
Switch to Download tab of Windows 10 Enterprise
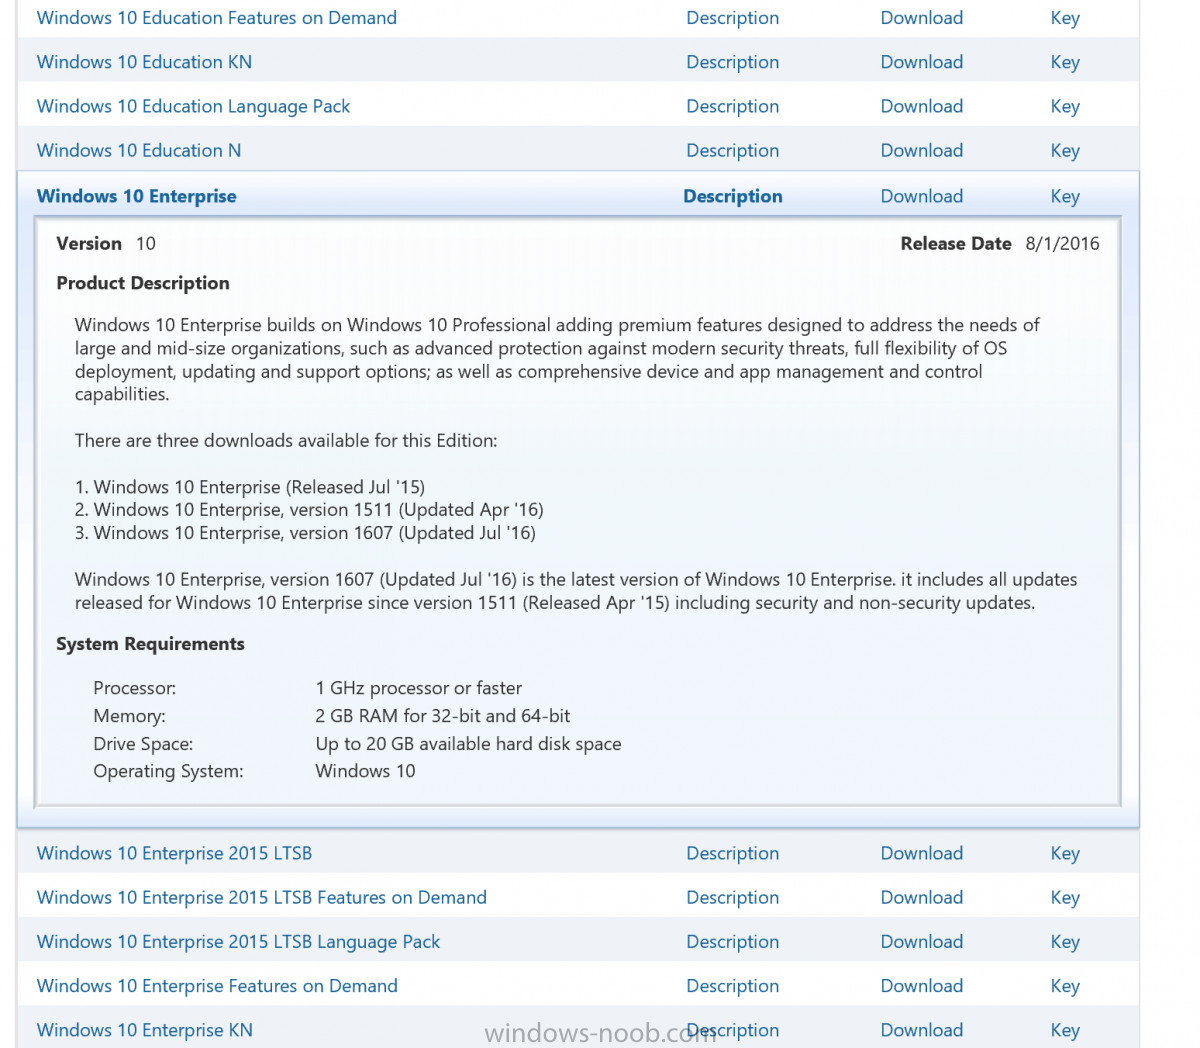click(x=922, y=196)
